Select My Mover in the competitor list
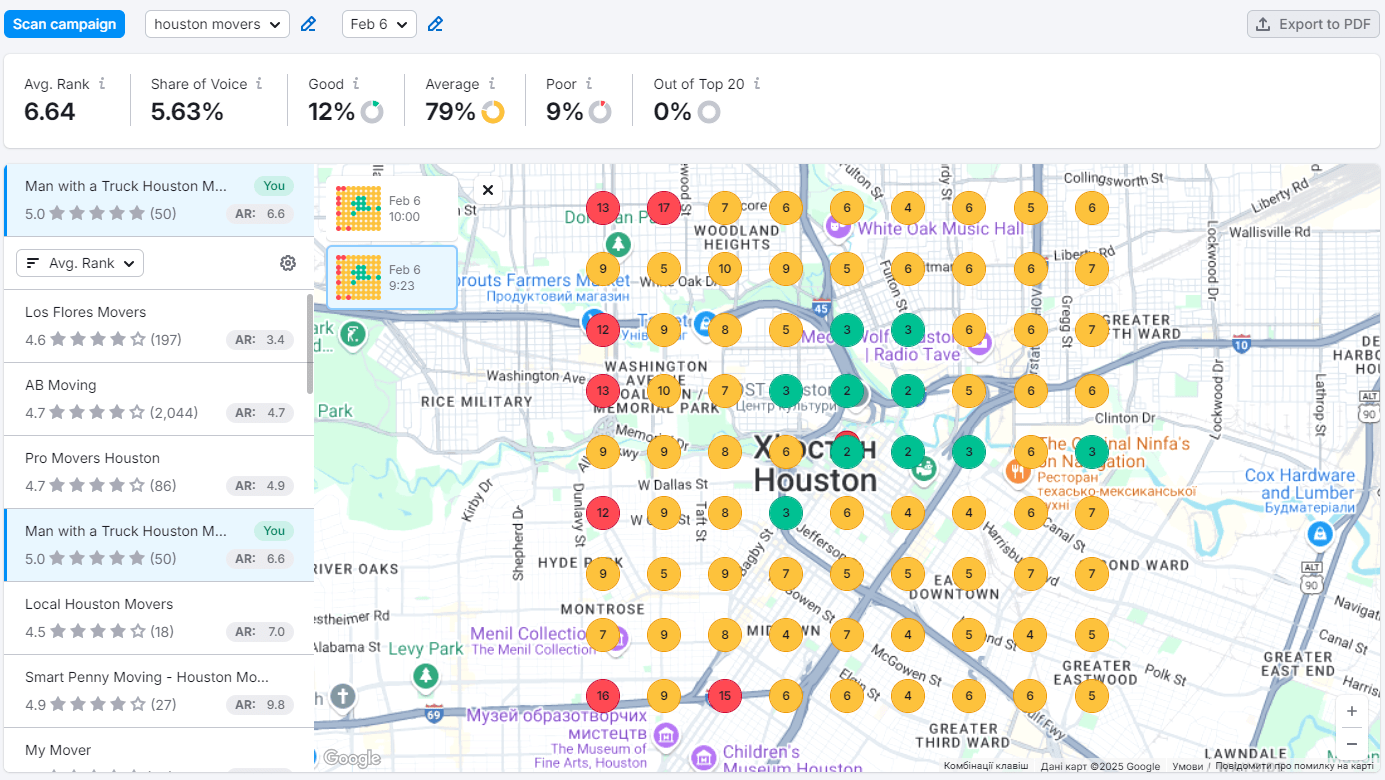Image resolution: width=1385 pixels, height=780 pixels. point(158,750)
